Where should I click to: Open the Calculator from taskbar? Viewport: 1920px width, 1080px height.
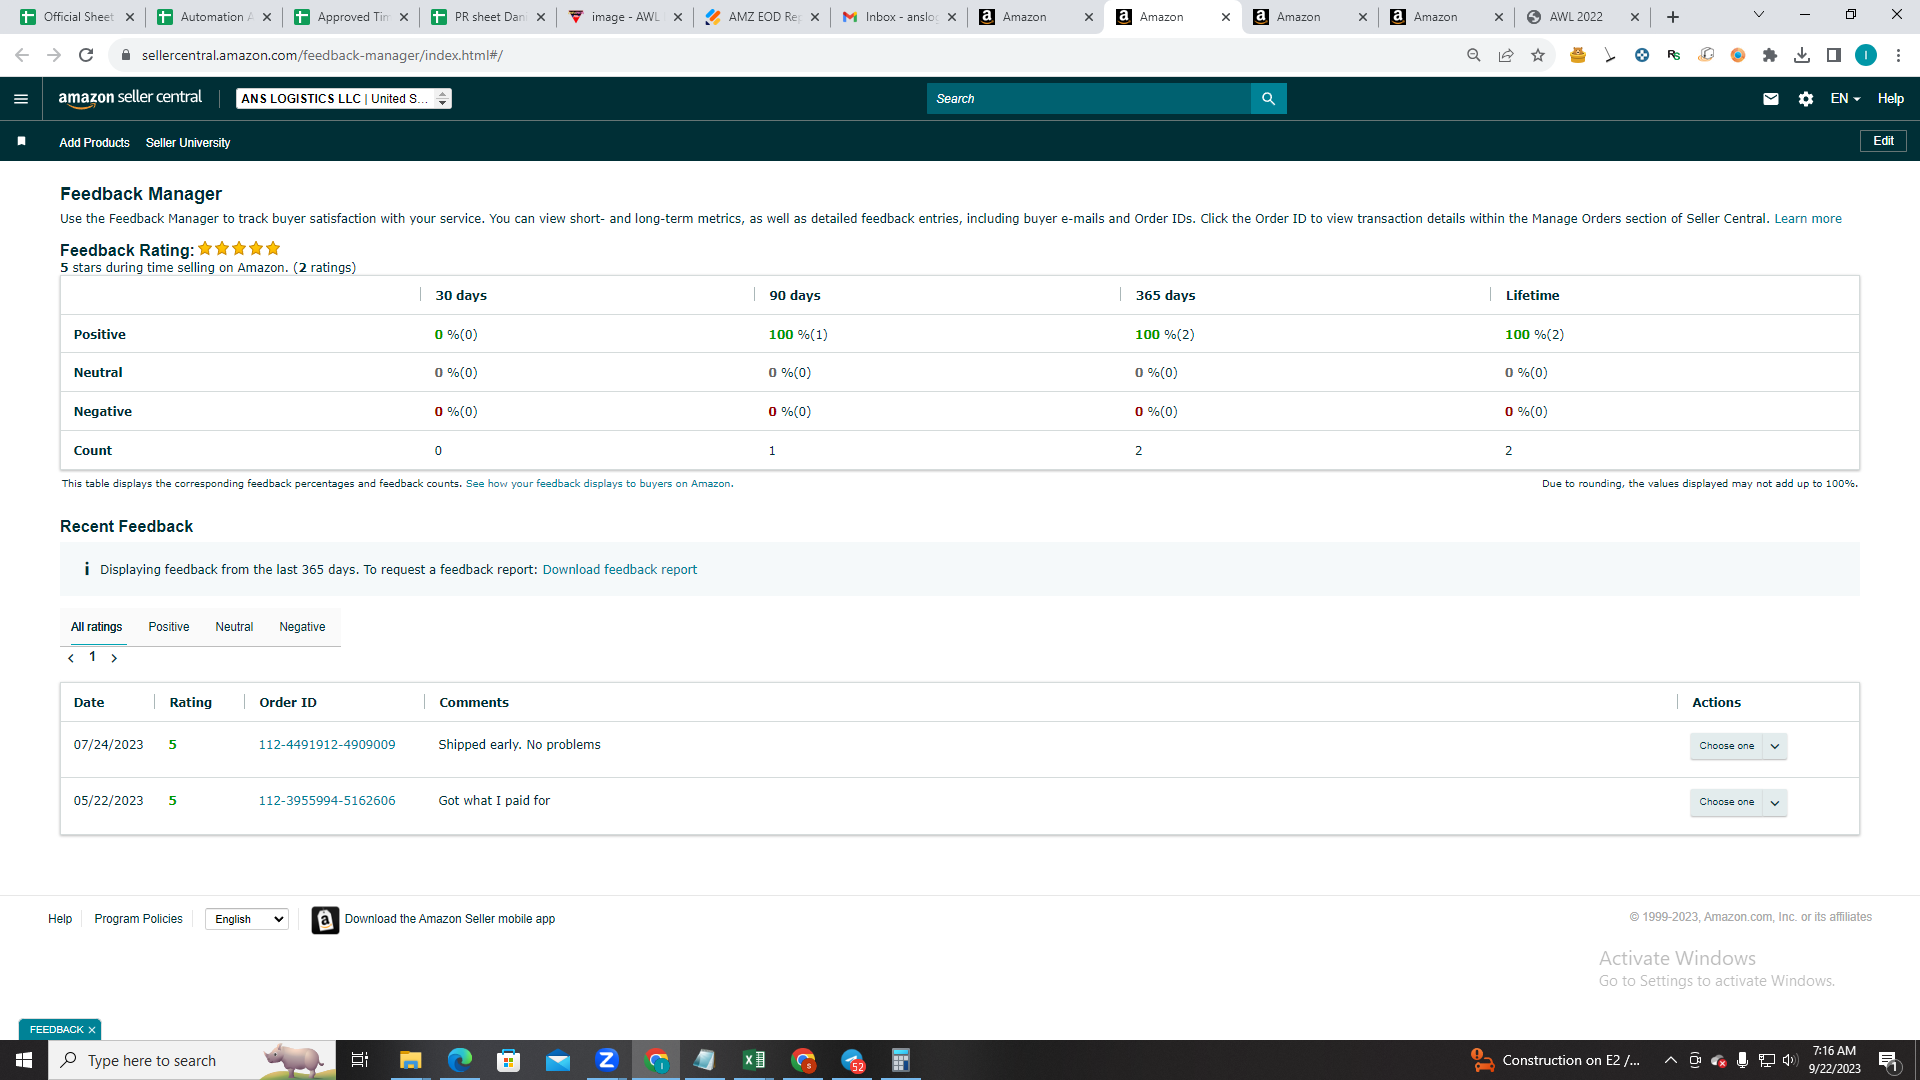pyautogui.click(x=901, y=1060)
